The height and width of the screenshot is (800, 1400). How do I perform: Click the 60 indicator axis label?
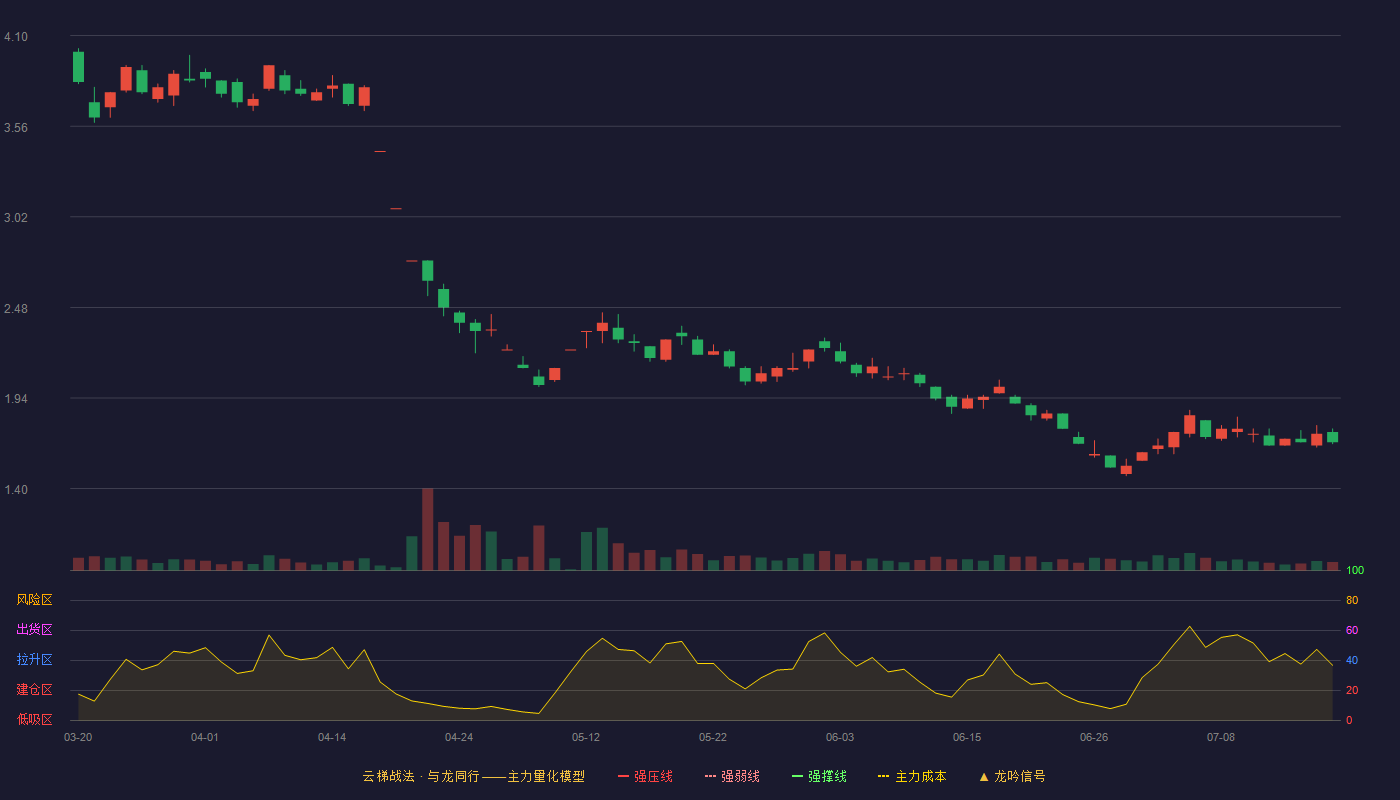tap(1352, 630)
